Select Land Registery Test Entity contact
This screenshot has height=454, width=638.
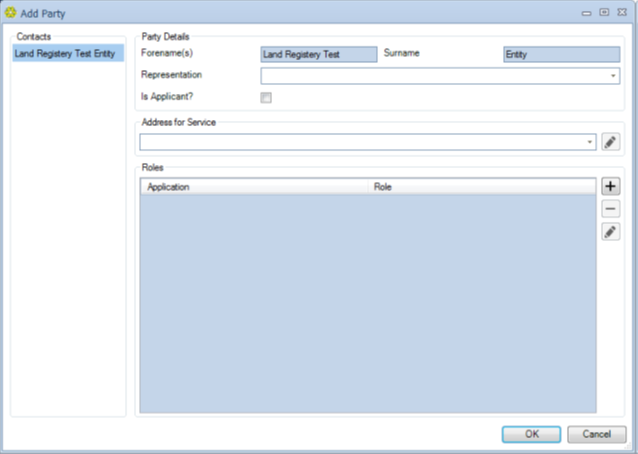pyautogui.click(x=68, y=54)
